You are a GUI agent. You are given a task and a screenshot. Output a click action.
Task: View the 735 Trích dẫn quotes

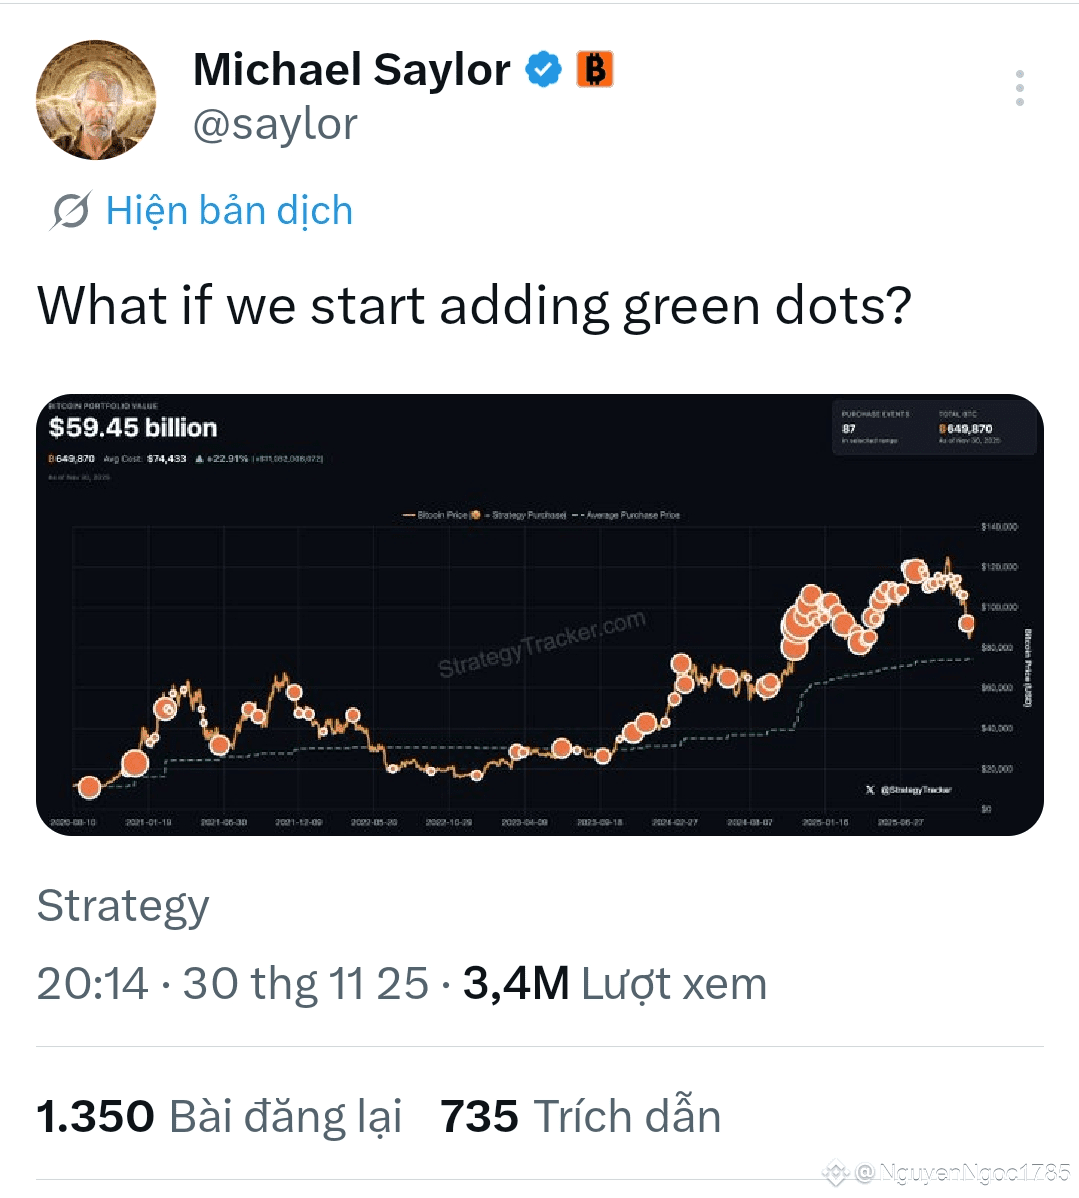click(x=581, y=1116)
